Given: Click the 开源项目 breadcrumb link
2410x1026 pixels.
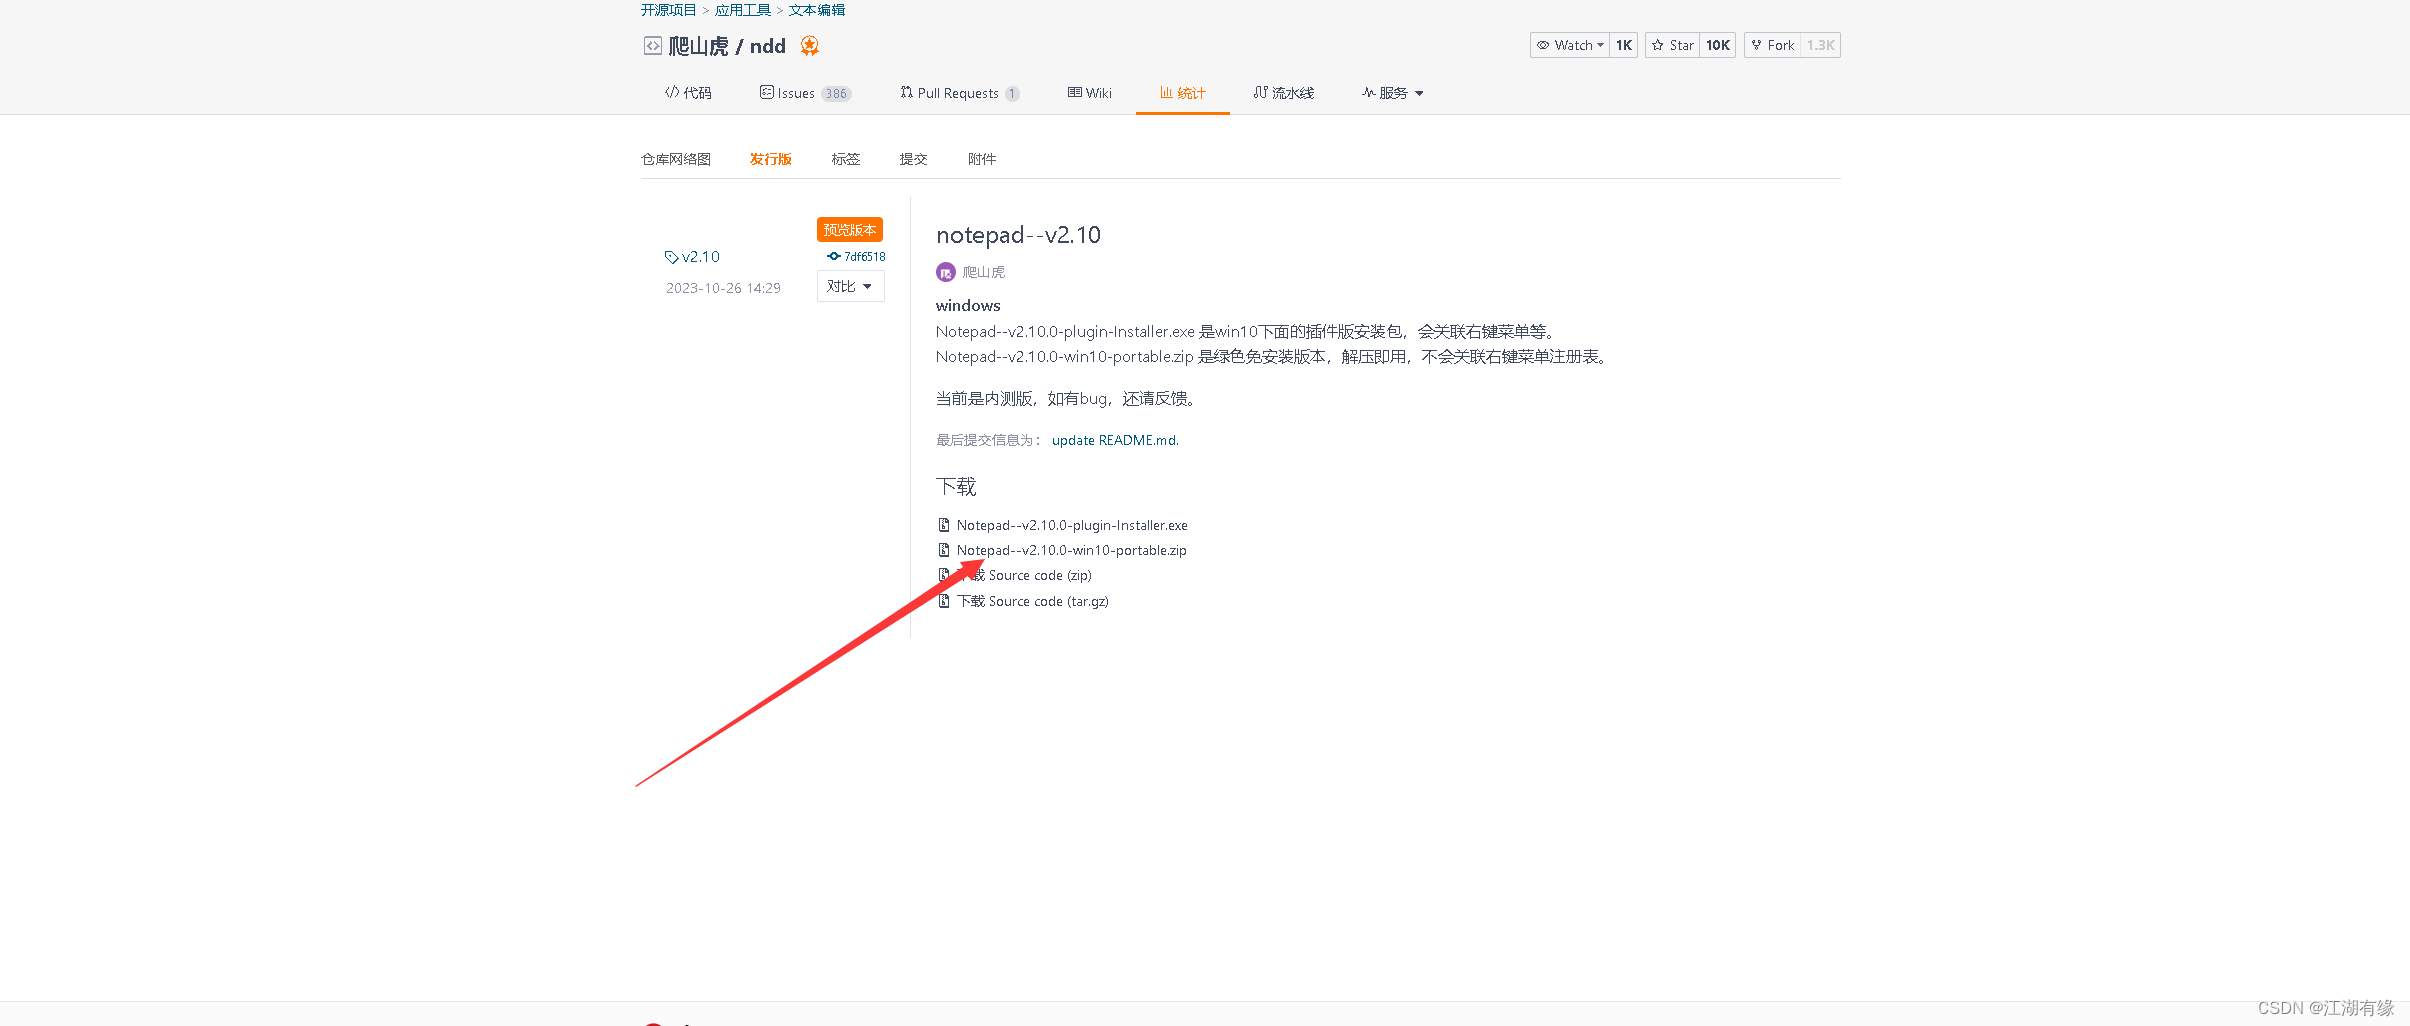Looking at the screenshot, I should 668,9.
